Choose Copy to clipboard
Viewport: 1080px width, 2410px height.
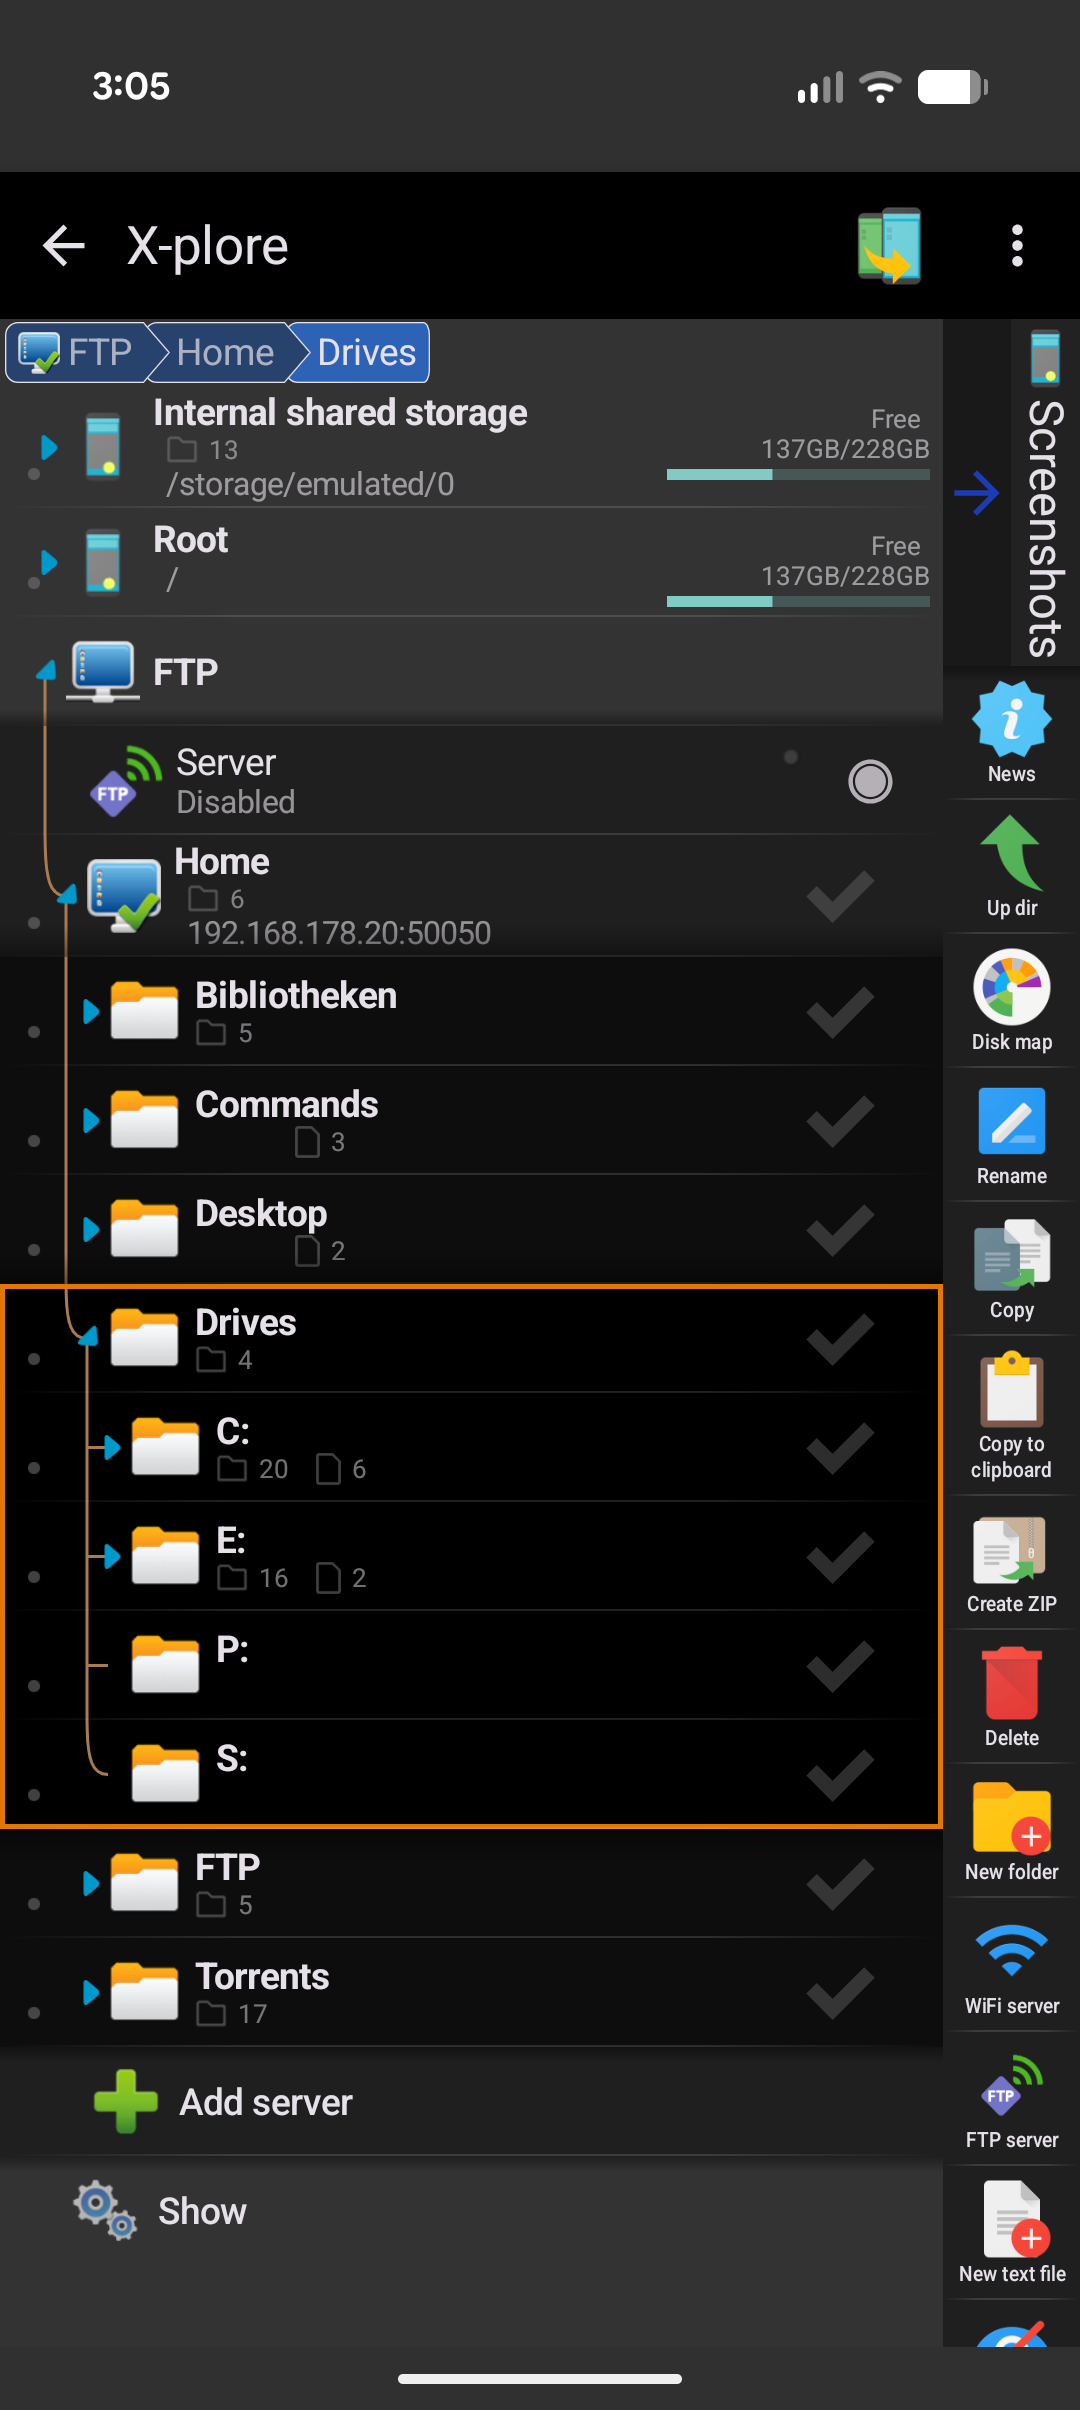(1011, 1415)
